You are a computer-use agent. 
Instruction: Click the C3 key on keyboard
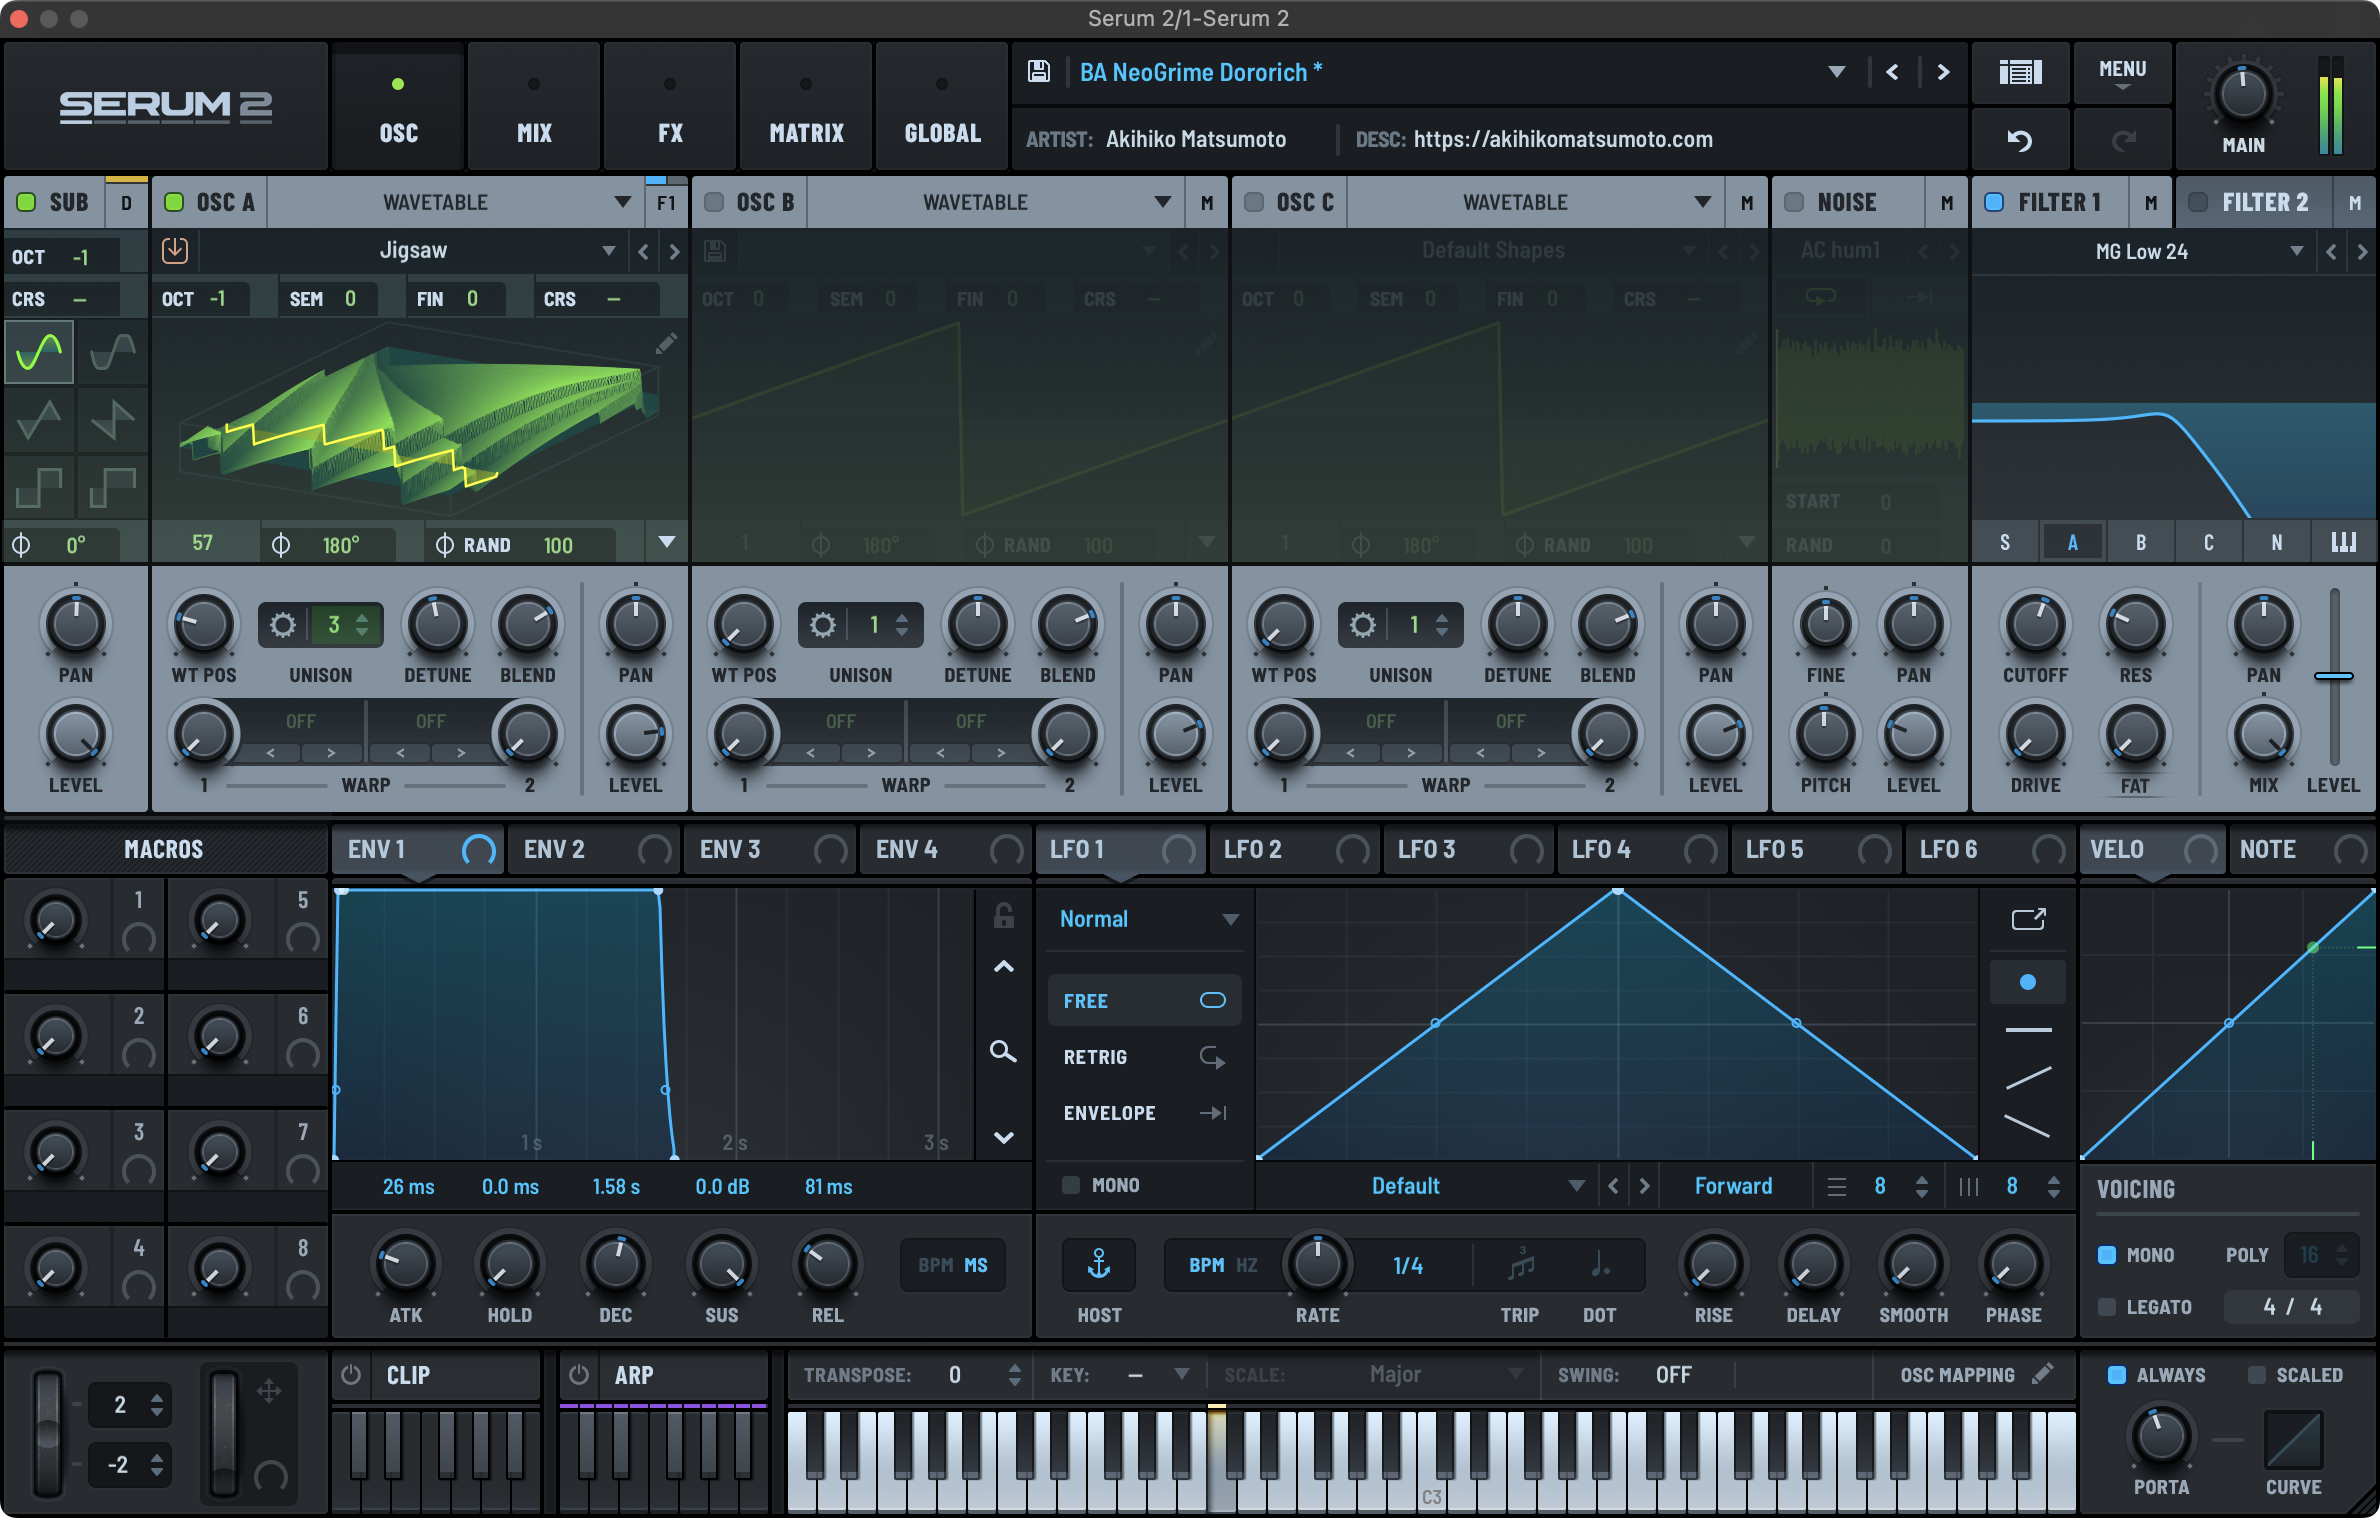coord(1432,1460)
